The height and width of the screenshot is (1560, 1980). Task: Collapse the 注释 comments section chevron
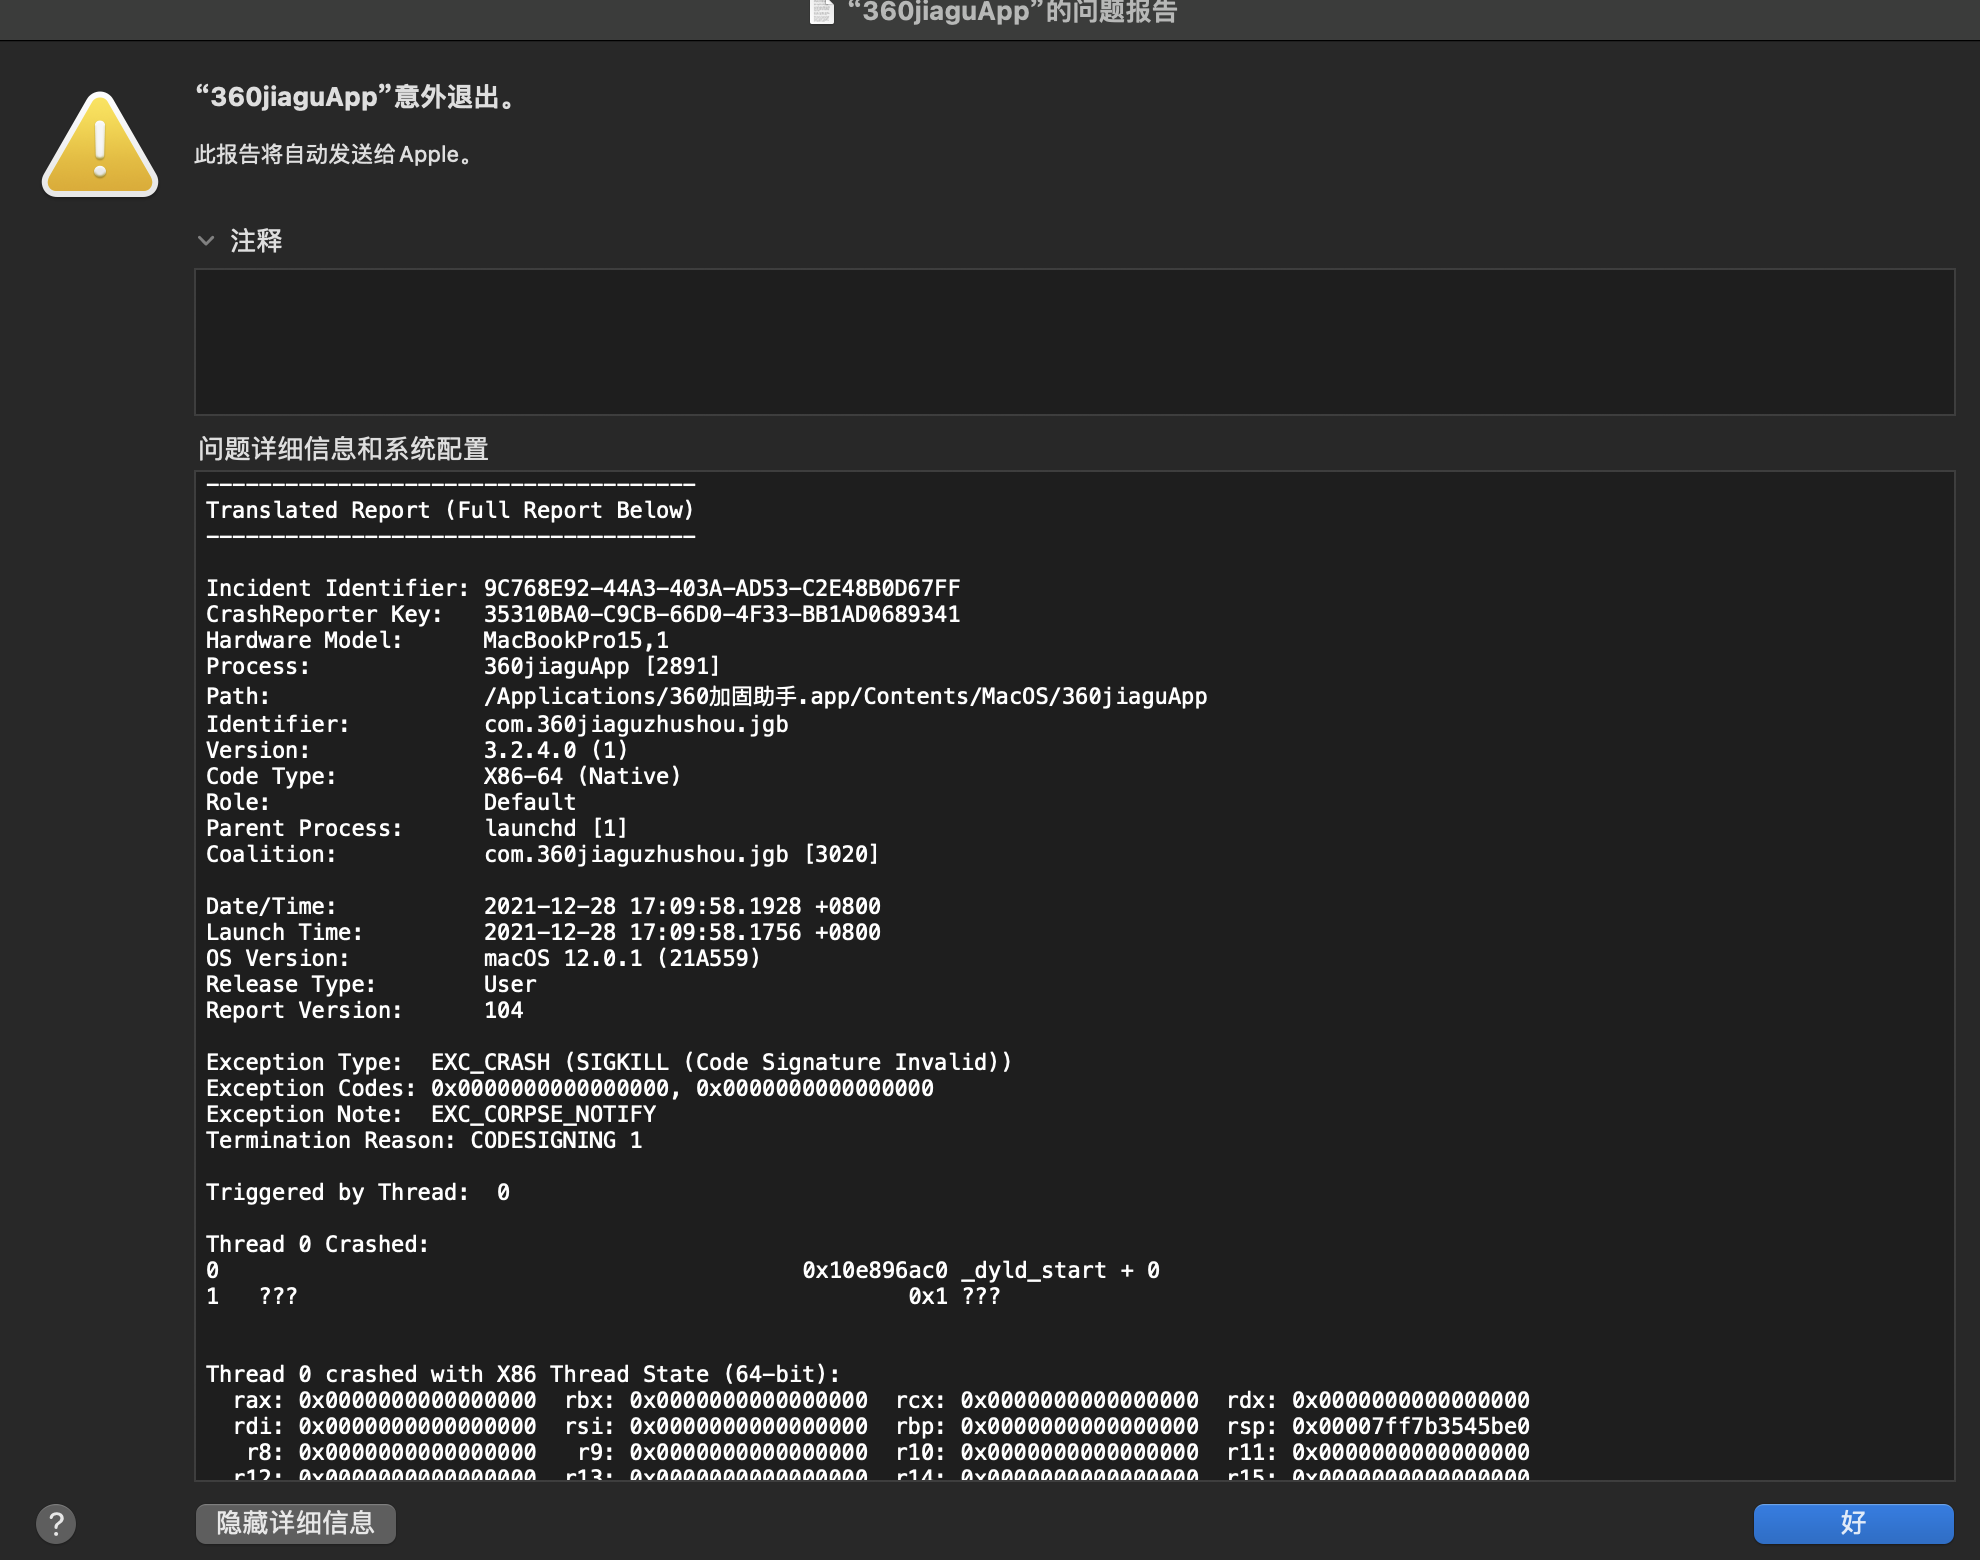(206, 241)
